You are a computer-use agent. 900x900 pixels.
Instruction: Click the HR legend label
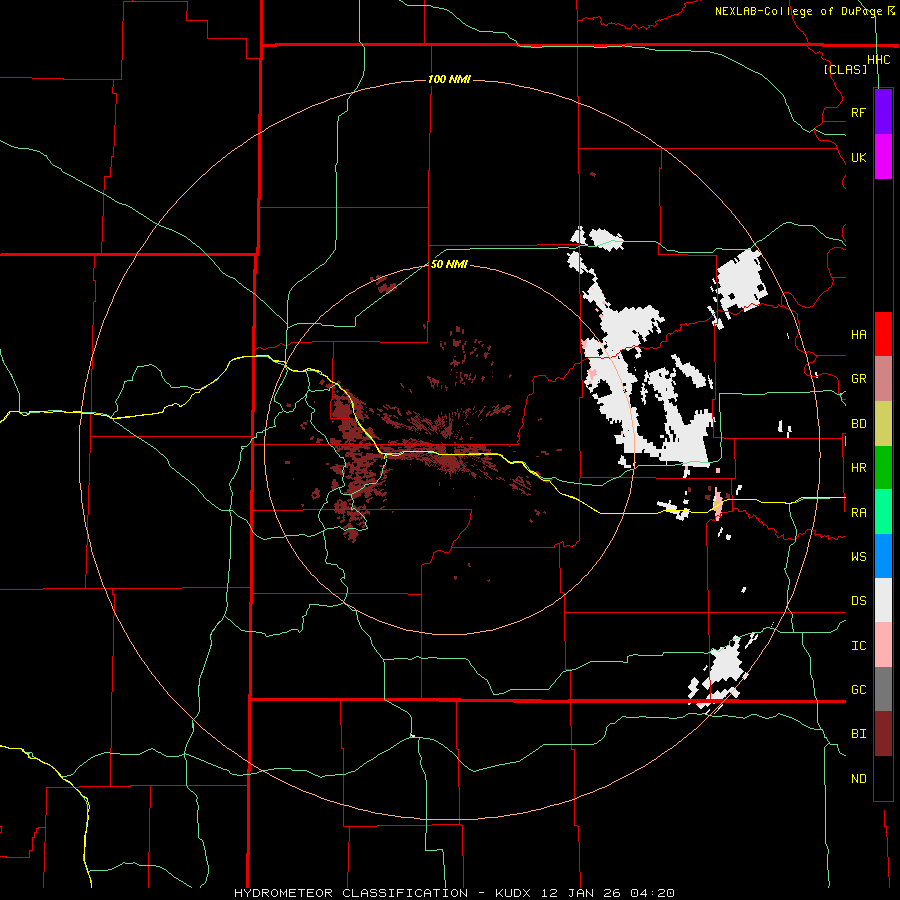pos(858,468)
